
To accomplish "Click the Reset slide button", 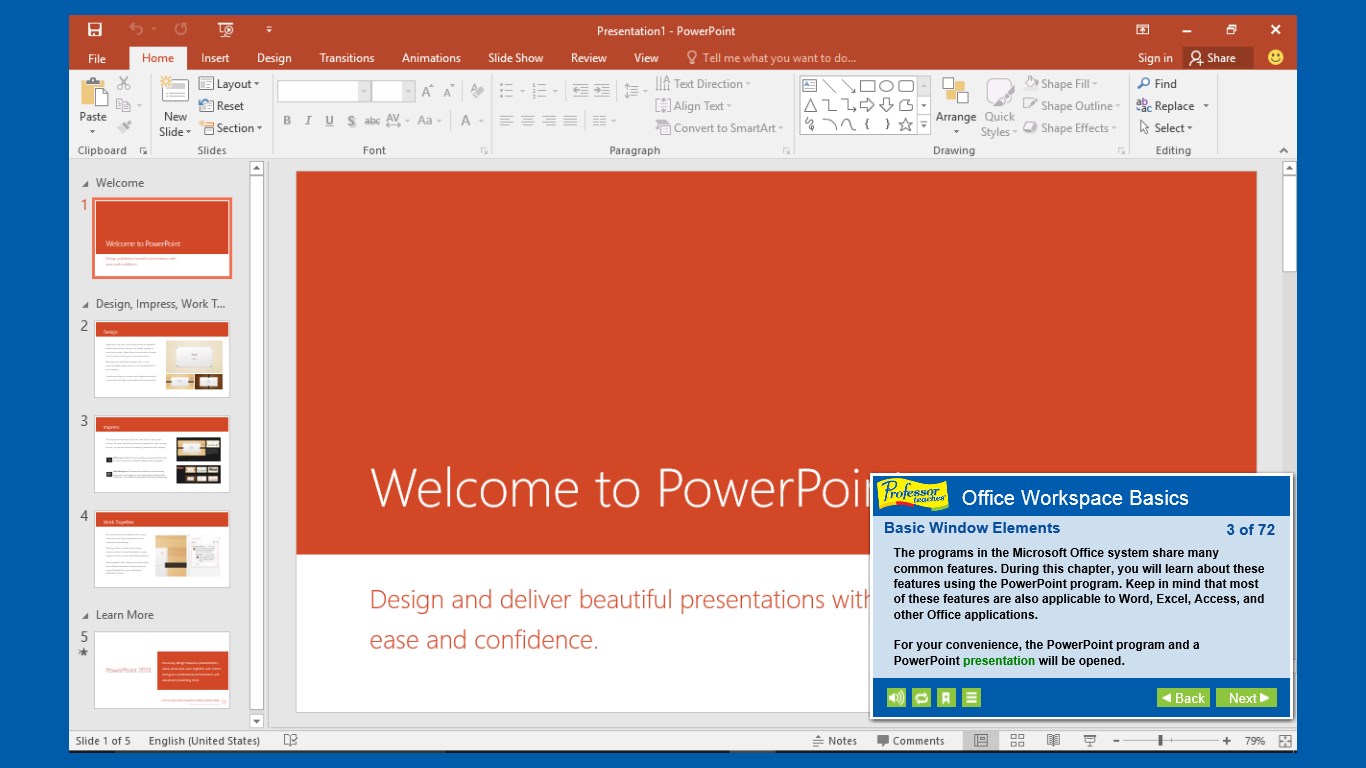I will [x=221, y=106].
